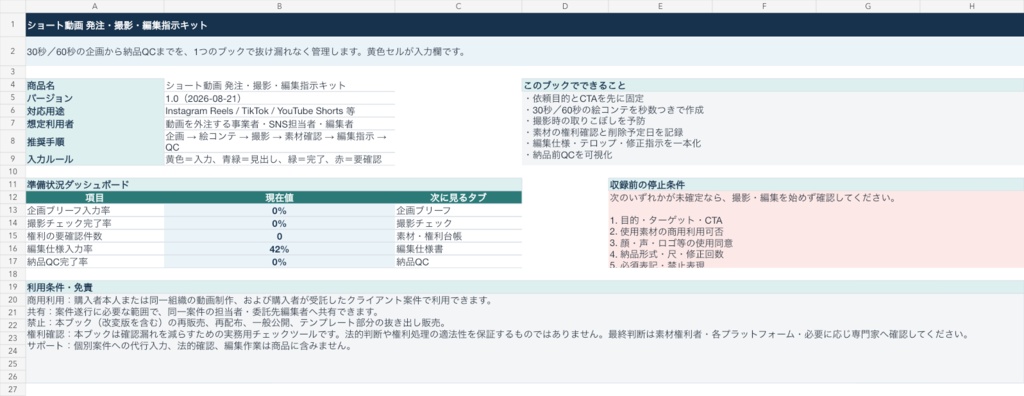This screenshot has width=1024, height=396.
Task: Select the 権利の要確認件数 row label
Action: (95, 236)
